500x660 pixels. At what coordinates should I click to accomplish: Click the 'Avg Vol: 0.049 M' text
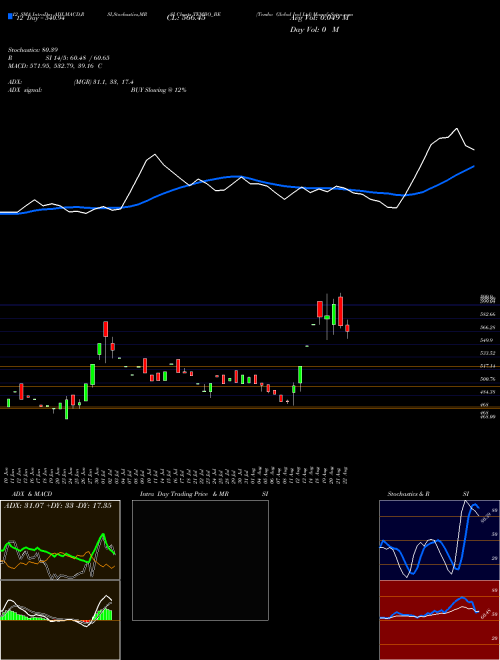click(x=319, y=18)
